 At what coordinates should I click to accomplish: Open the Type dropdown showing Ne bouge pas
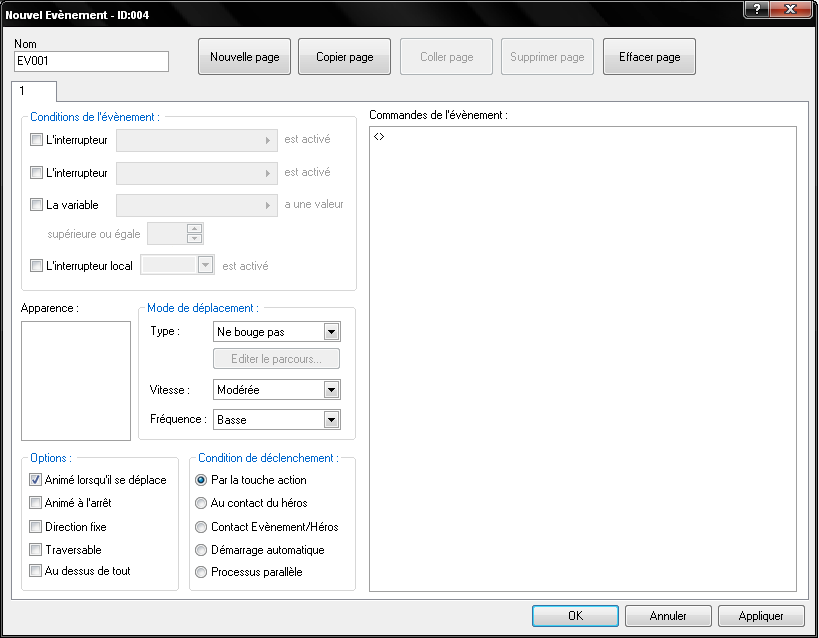277,332
